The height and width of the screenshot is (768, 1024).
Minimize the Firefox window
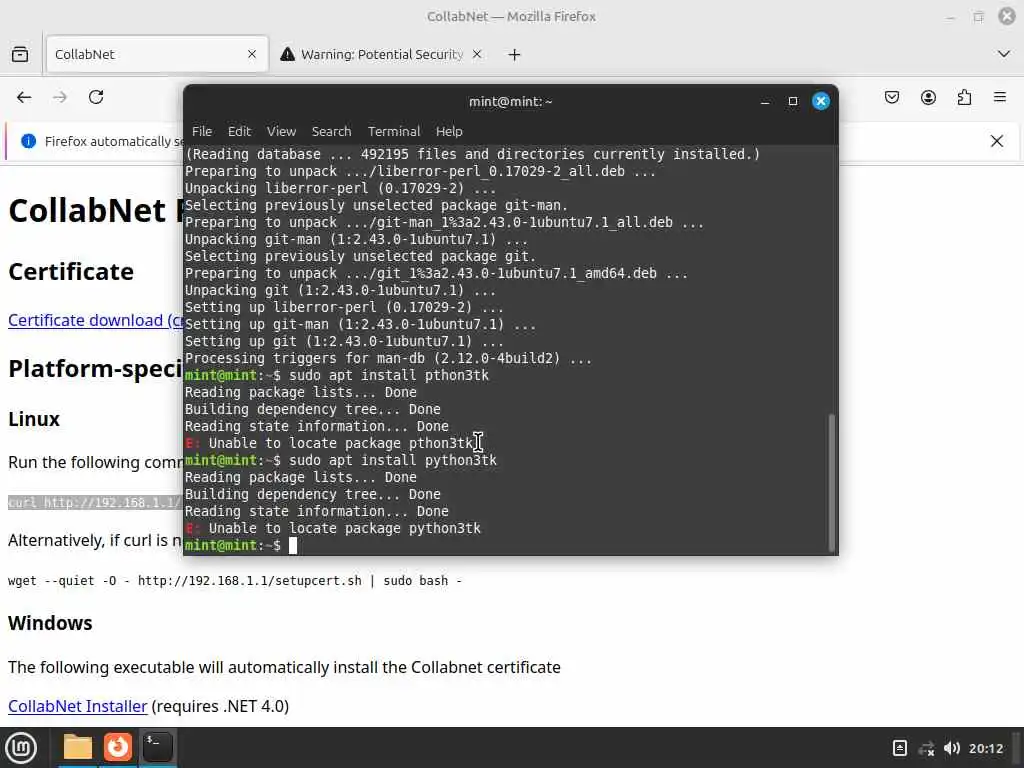pos(950,17)
